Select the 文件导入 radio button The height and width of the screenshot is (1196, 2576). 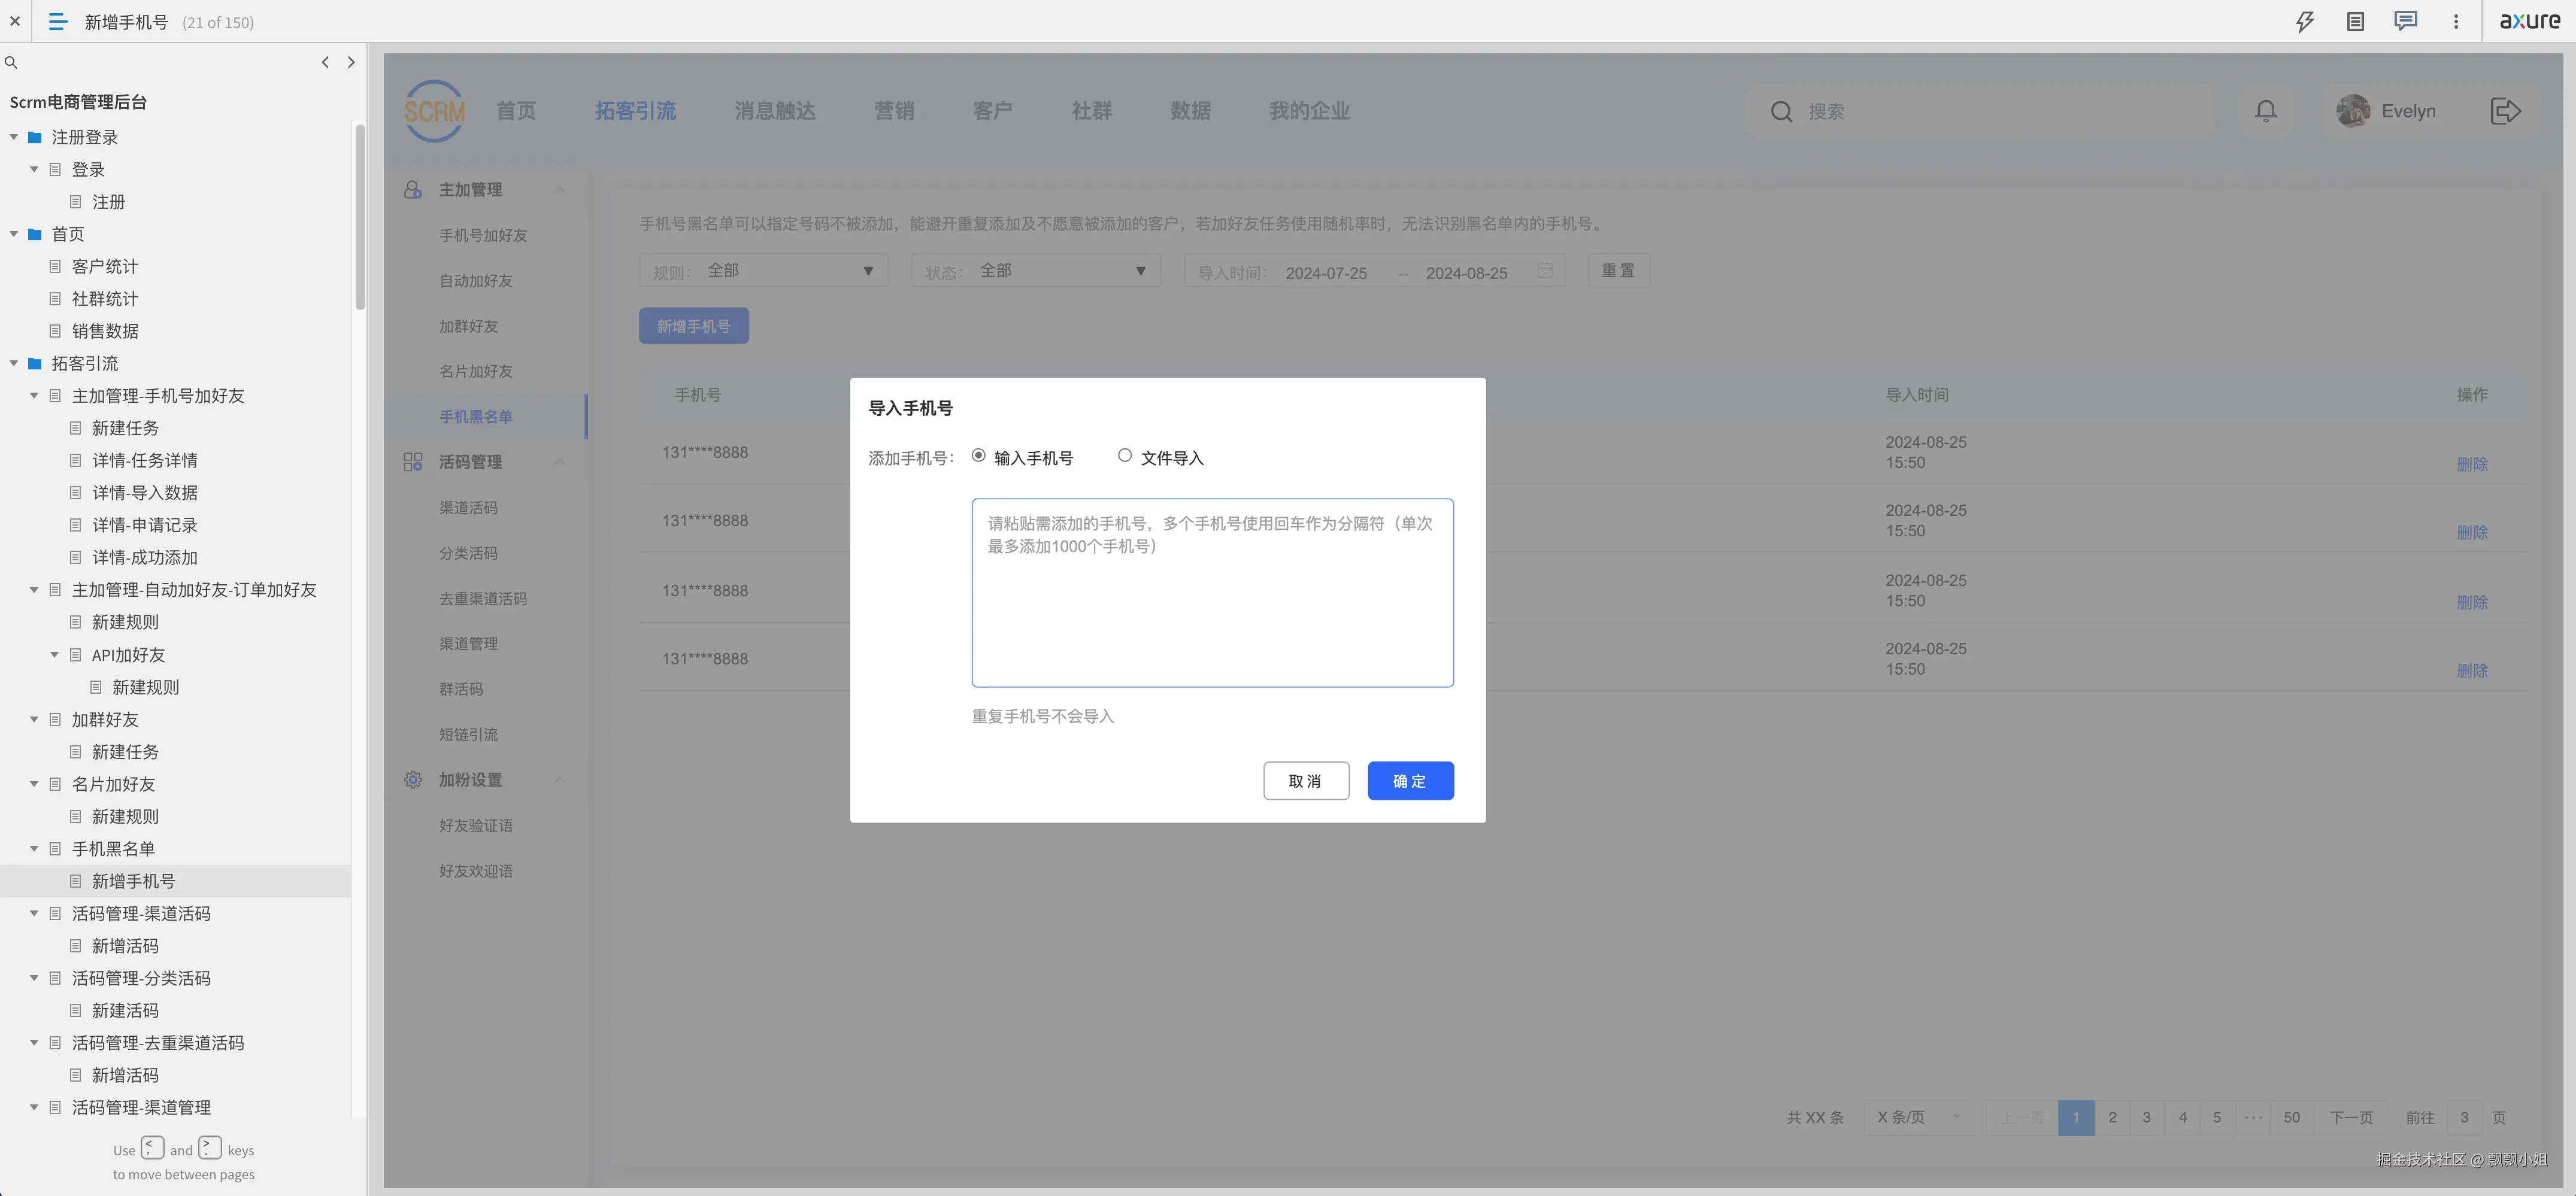click(1124, 455)
